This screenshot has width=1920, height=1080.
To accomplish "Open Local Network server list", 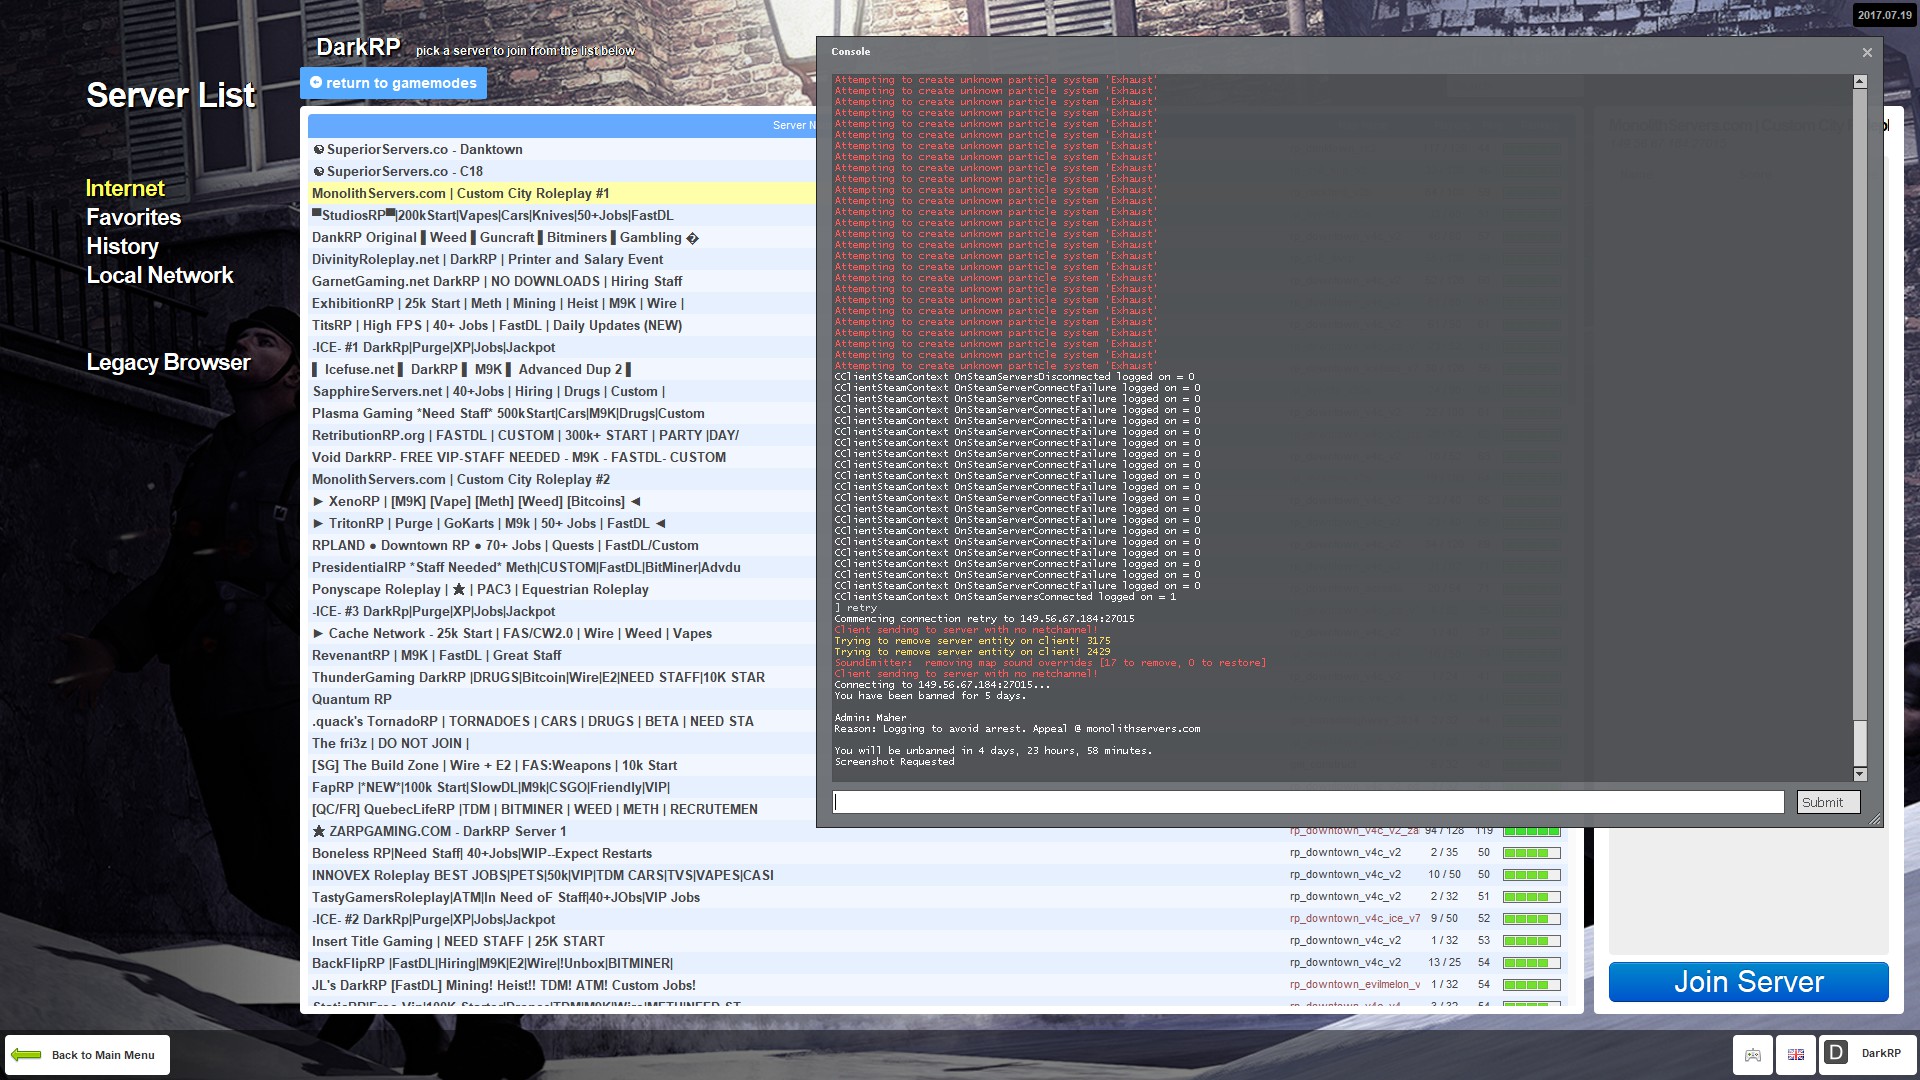I will tap(159, 275).
